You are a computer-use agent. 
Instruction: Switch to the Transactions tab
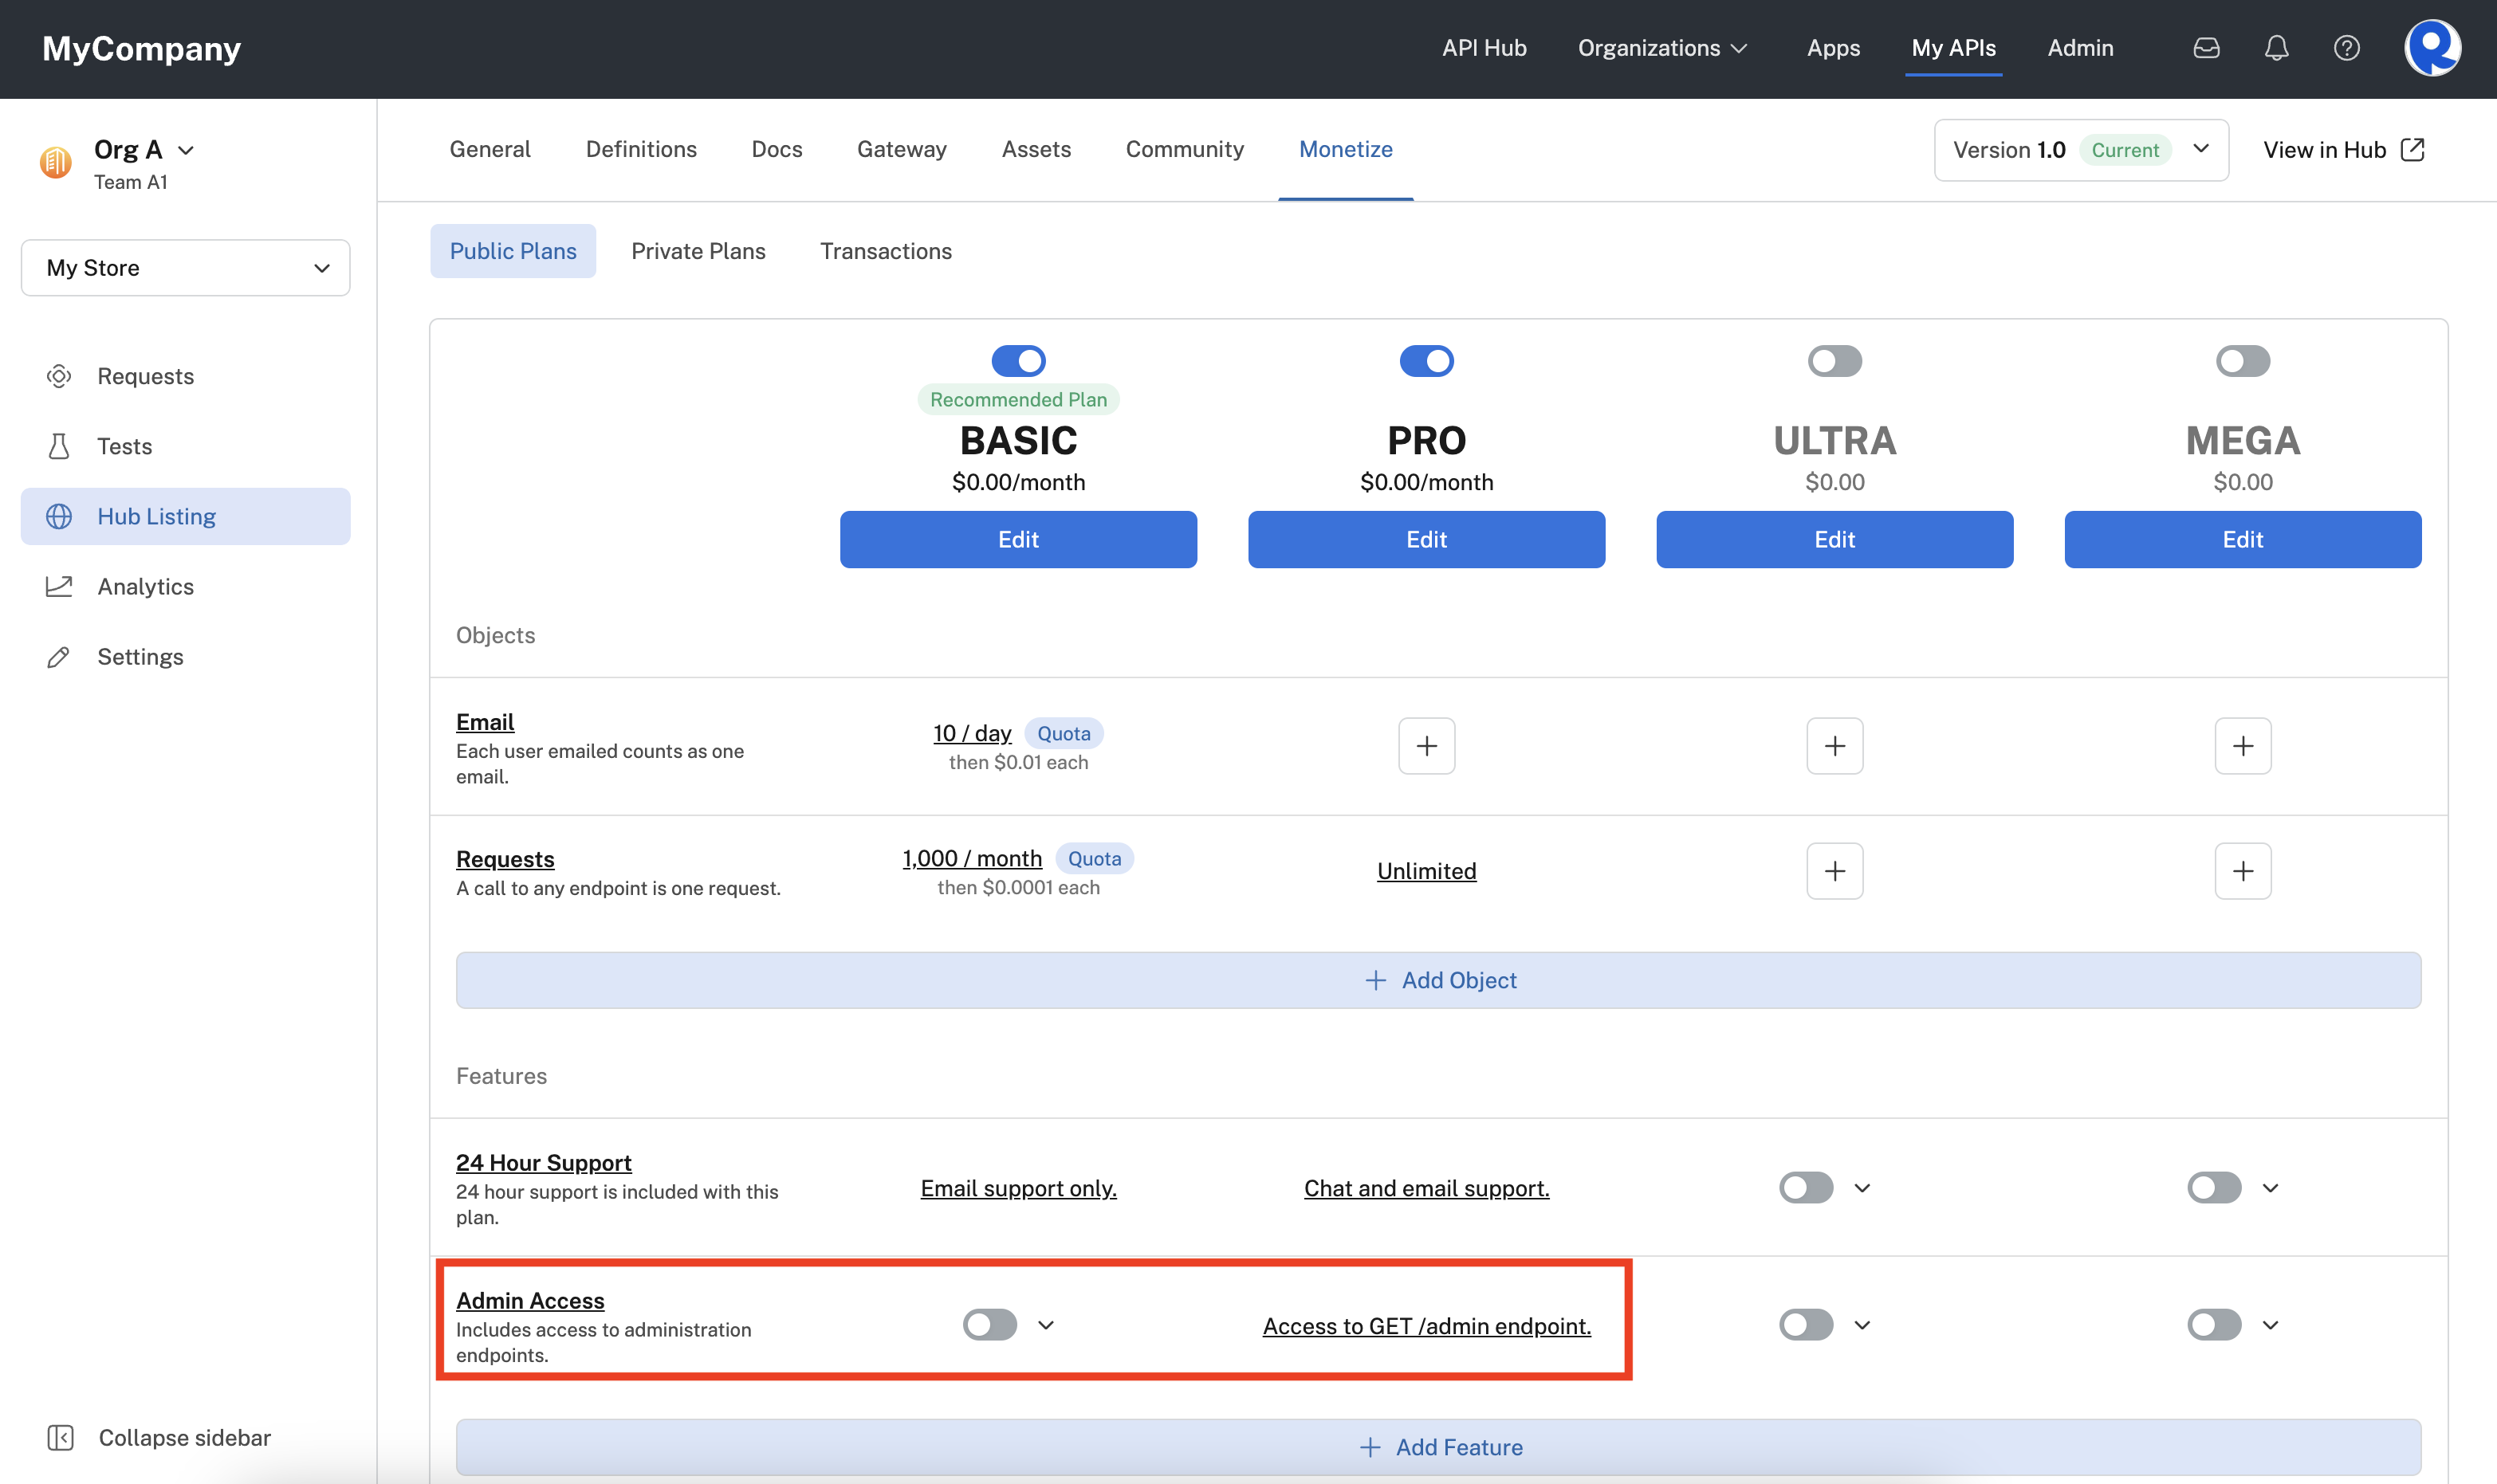pyautogui.click(x=885, y=249)
